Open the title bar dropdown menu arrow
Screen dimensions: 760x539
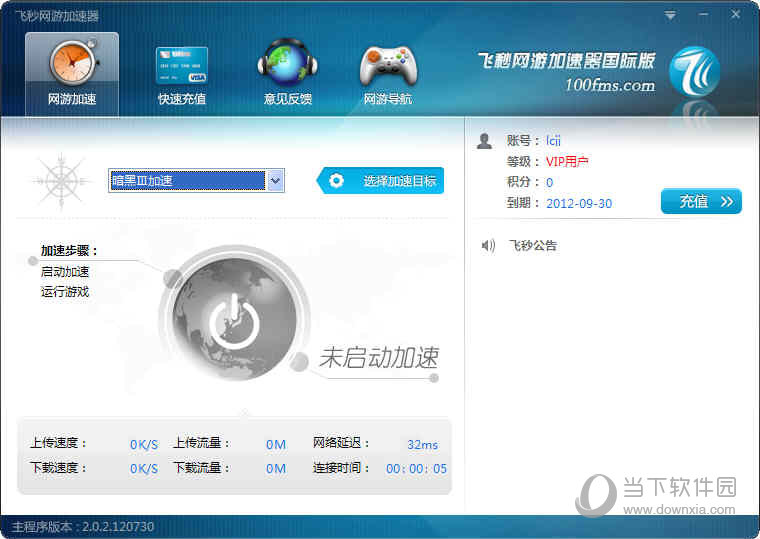(670, 16)
